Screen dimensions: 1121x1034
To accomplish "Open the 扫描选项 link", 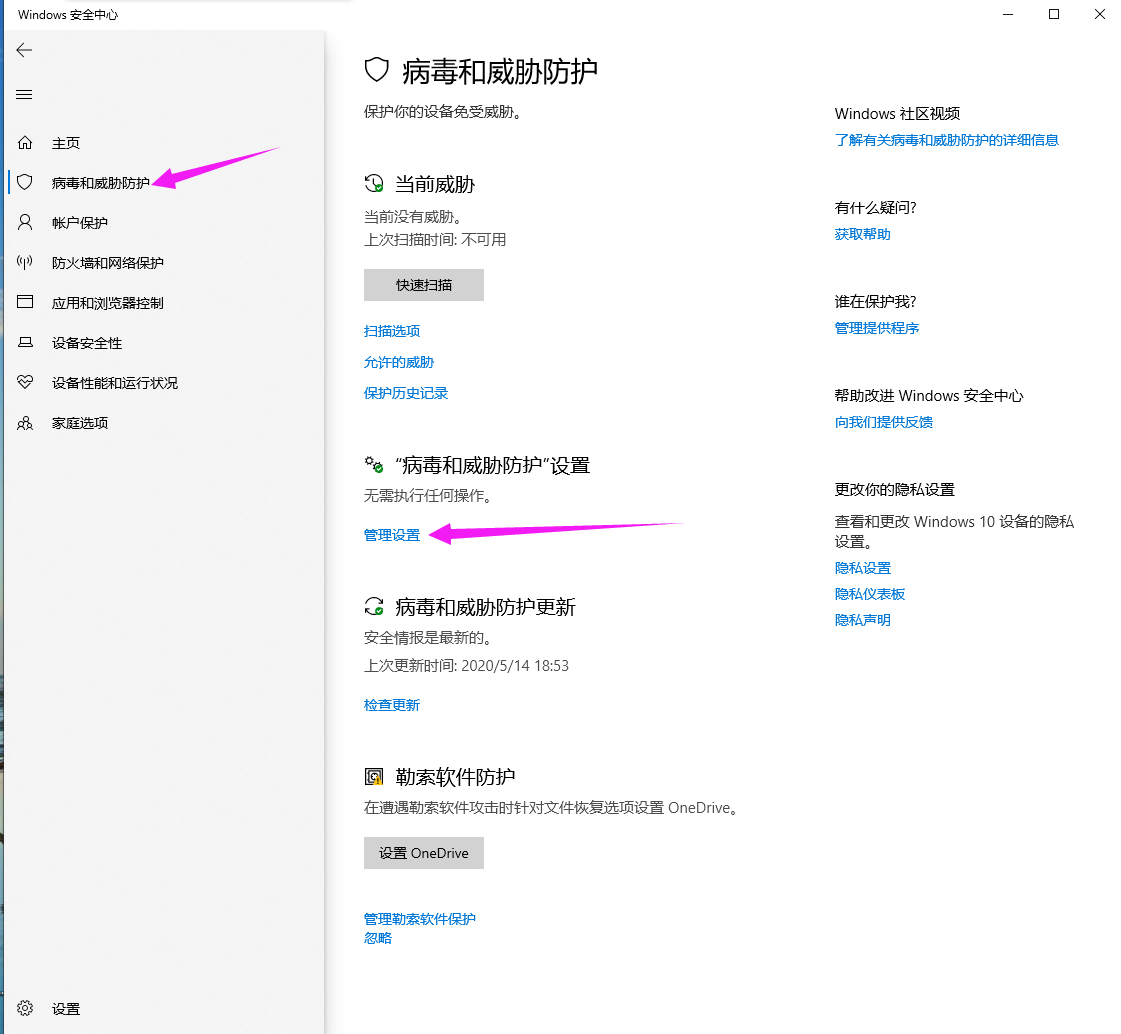I will [x=392, y=331].
